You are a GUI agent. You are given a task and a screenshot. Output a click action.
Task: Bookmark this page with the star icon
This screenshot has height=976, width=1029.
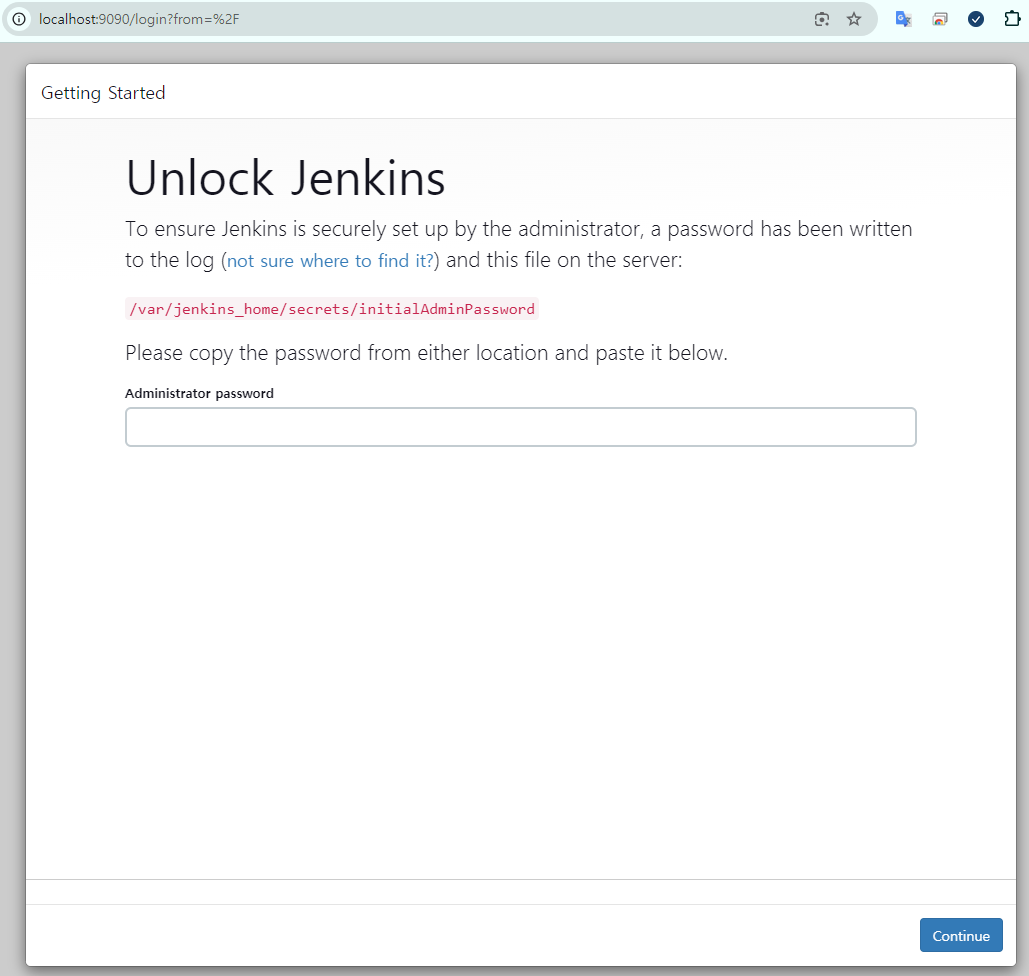point(854,19)
